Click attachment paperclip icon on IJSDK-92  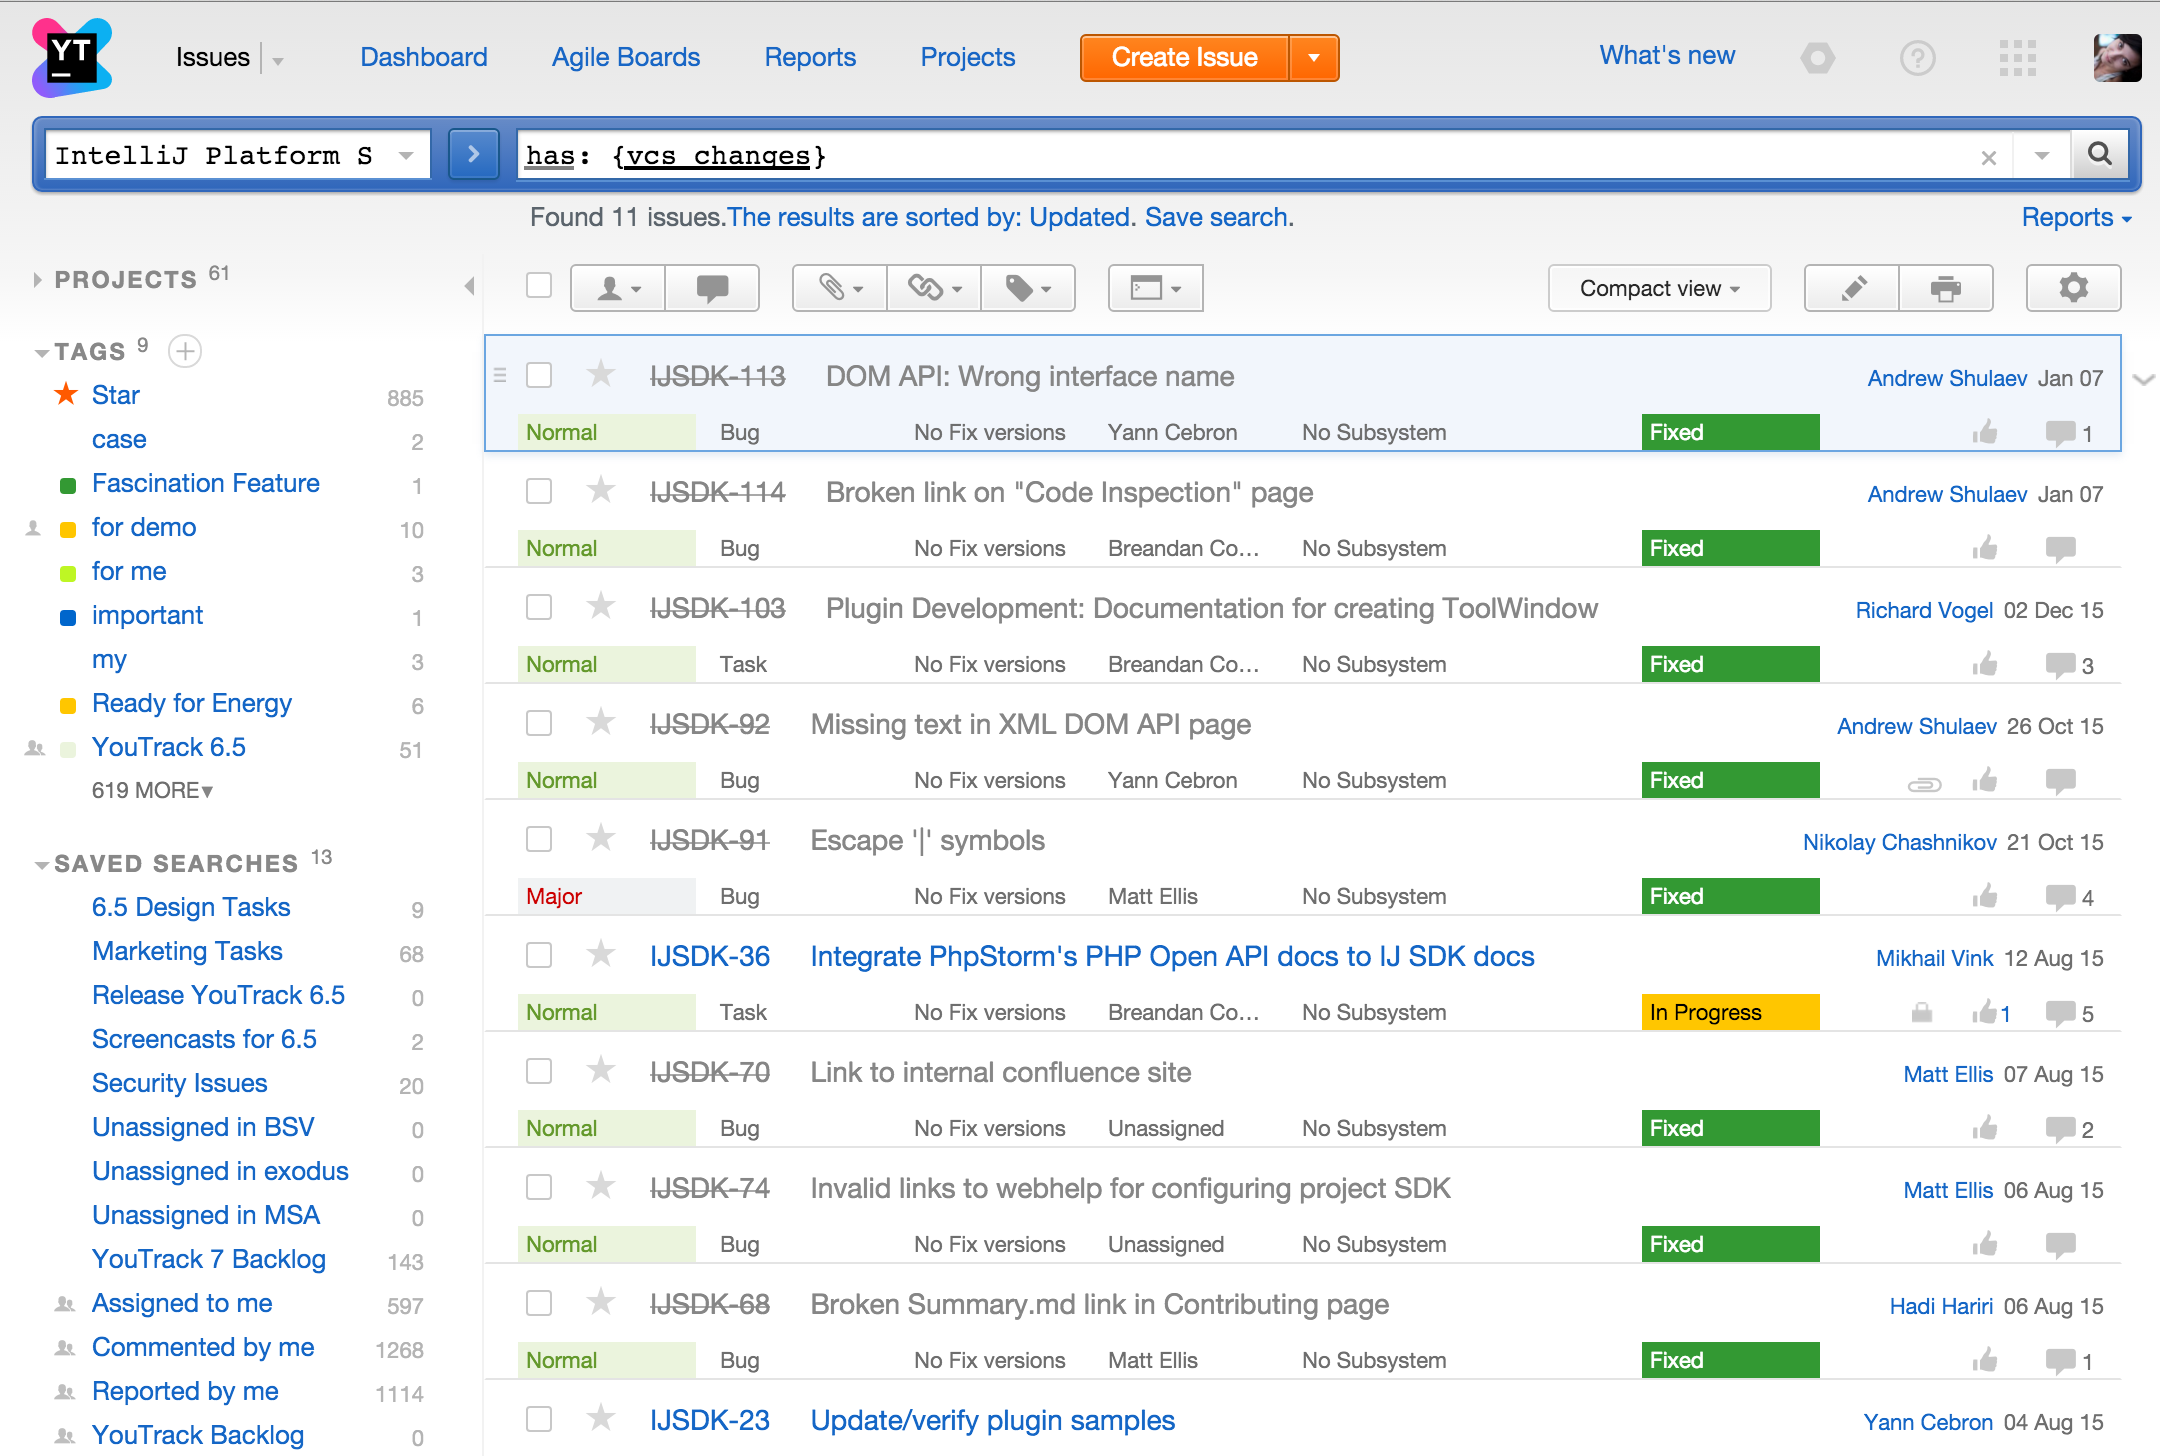click(1924, 784)
